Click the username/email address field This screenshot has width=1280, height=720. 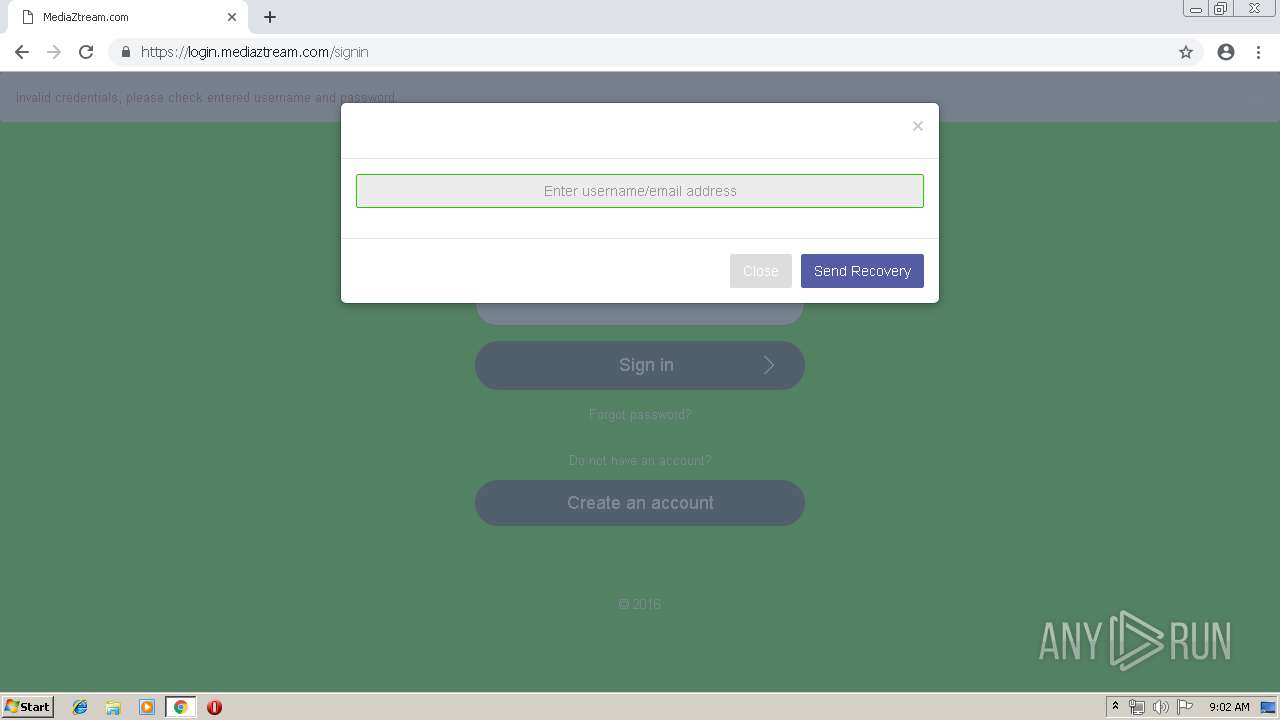[x=640, y=191]
